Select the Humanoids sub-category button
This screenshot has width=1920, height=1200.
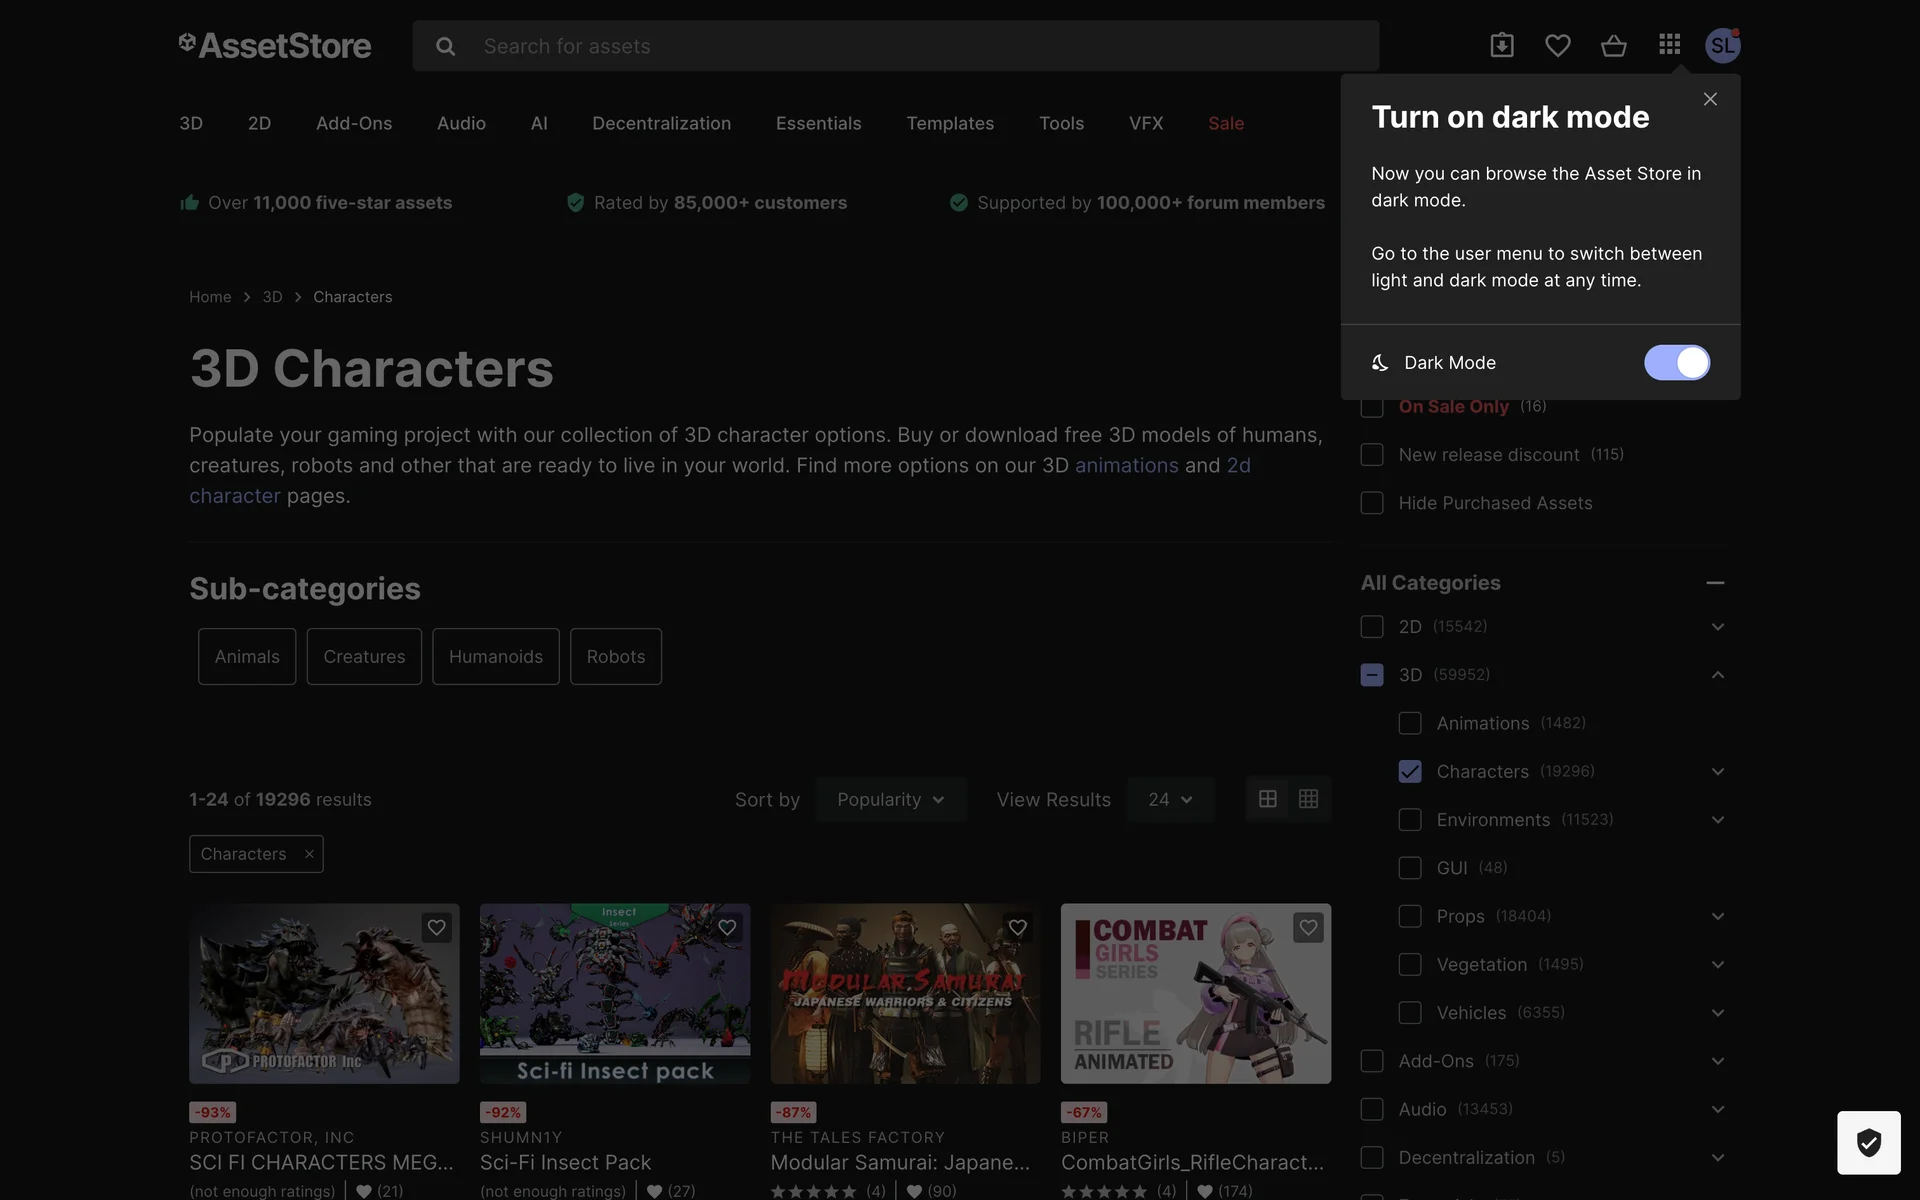point(495,656)
